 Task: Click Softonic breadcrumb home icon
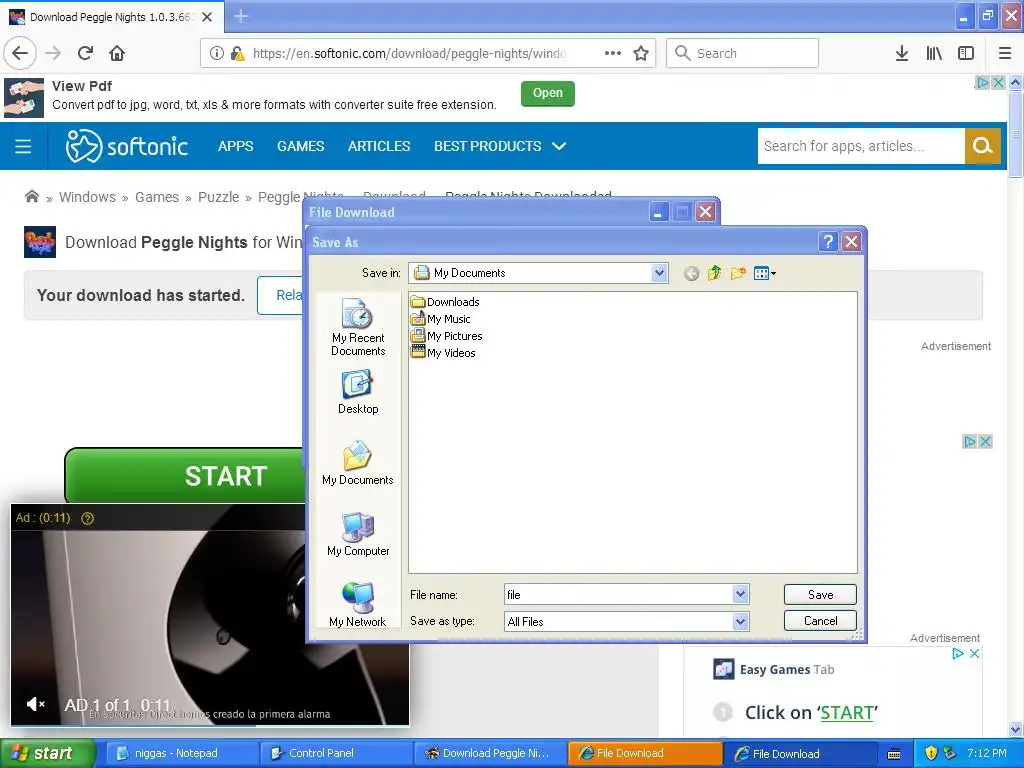click(x=31, y=196)
